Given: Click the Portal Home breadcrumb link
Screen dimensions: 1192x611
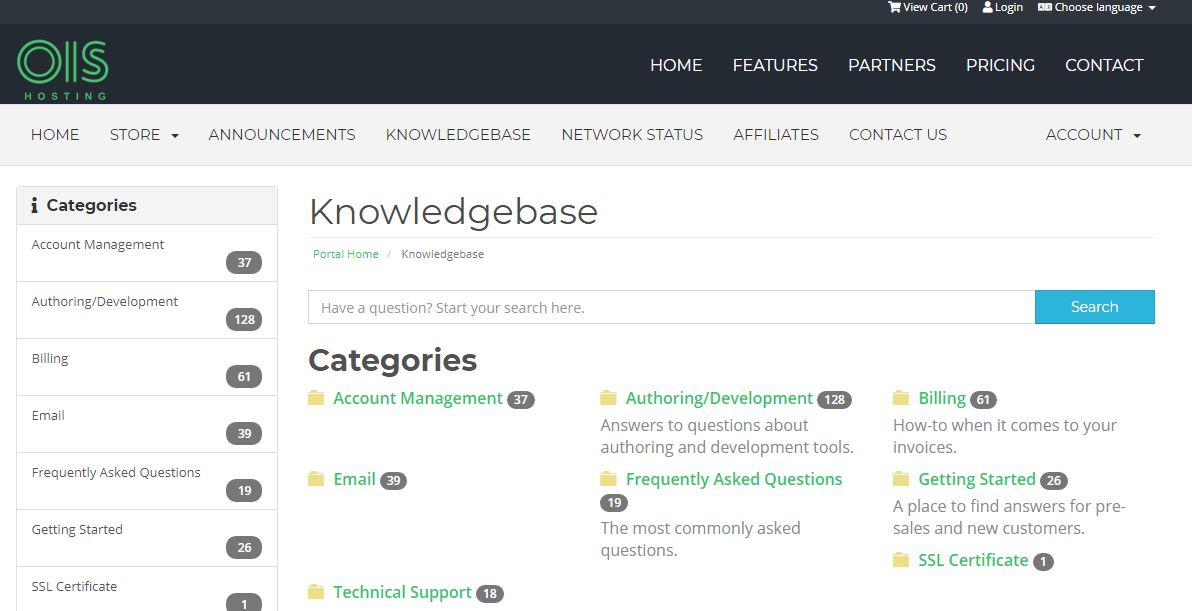Looking at the screenshot, I should pyautogui.click(x=346, y=254).
